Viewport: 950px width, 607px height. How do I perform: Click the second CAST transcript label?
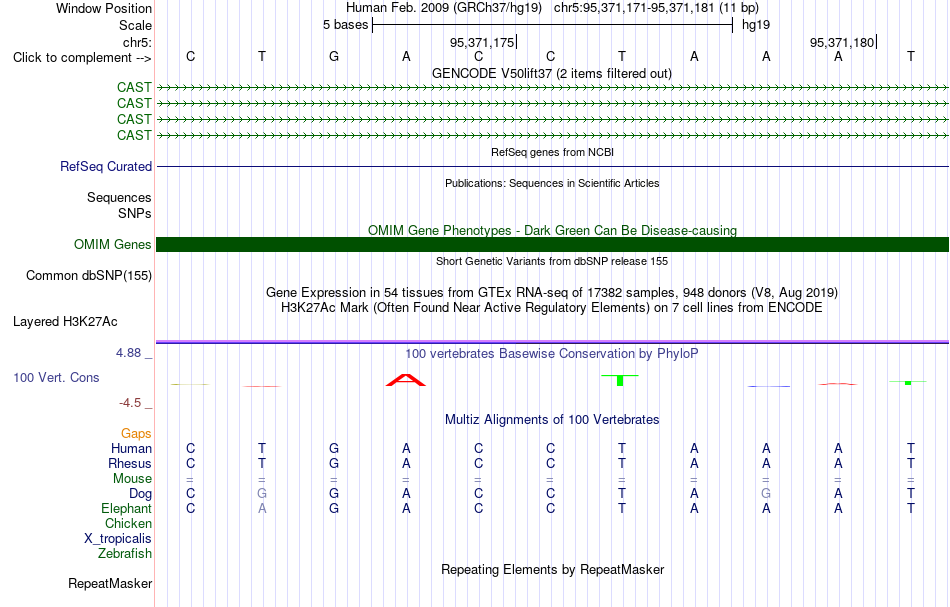tap(134, 104)
